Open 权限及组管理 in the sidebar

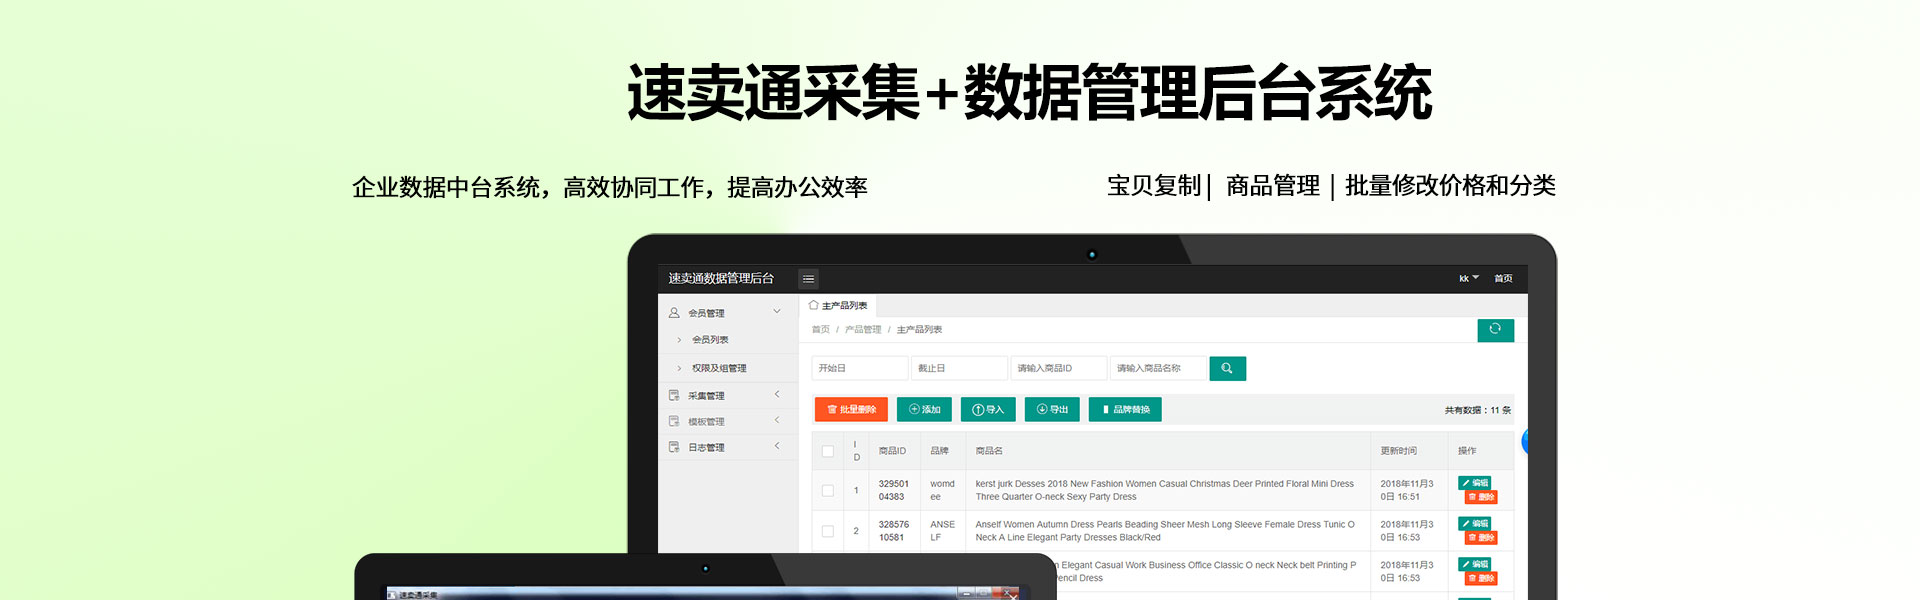[x=719, y=368]
